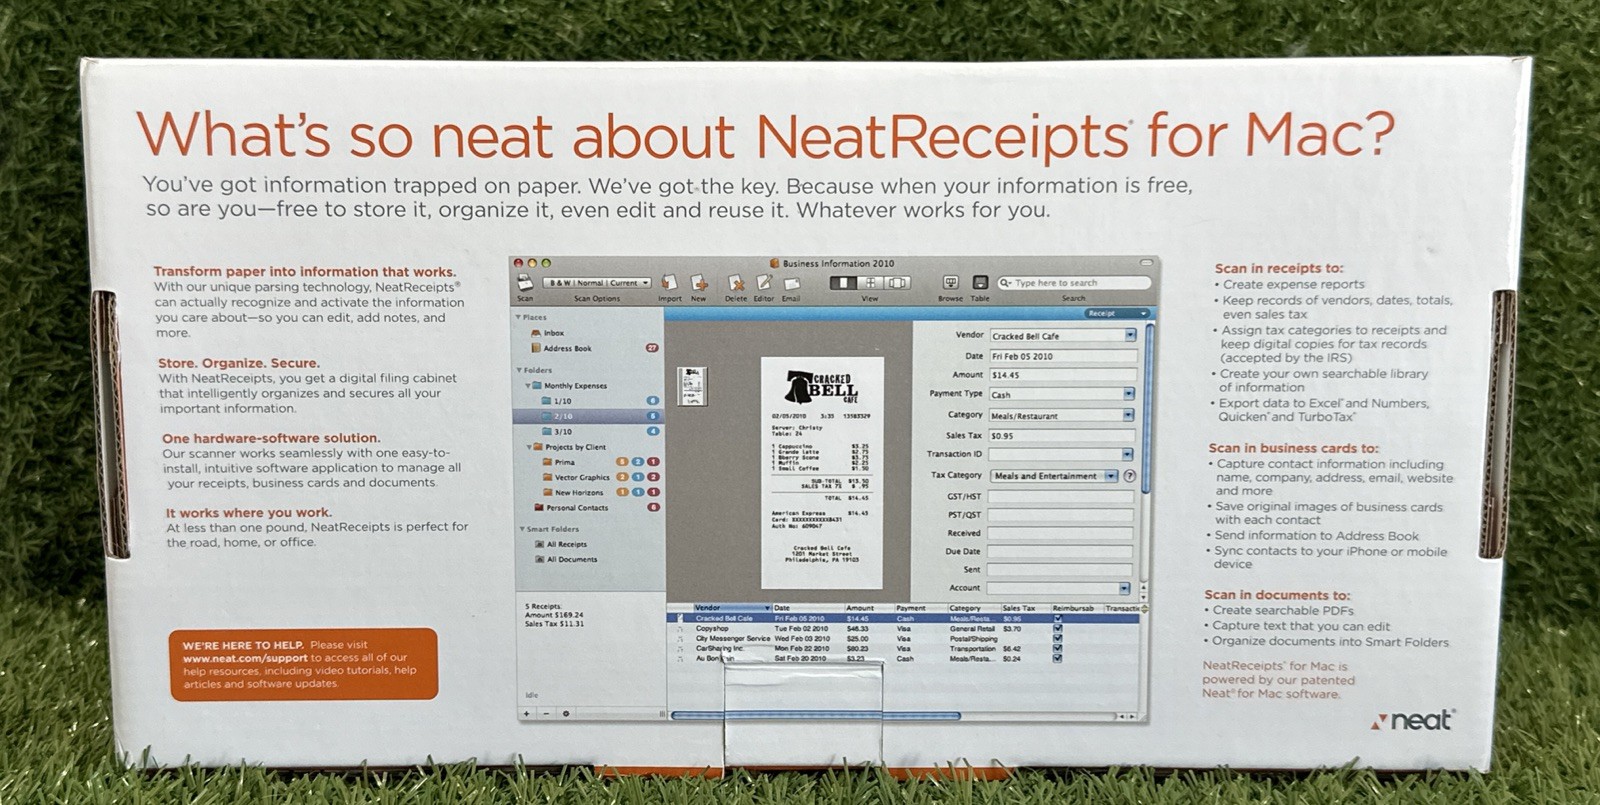Click the Browse toolbar icon
The image size is (1600, 805).
(950, 283)
